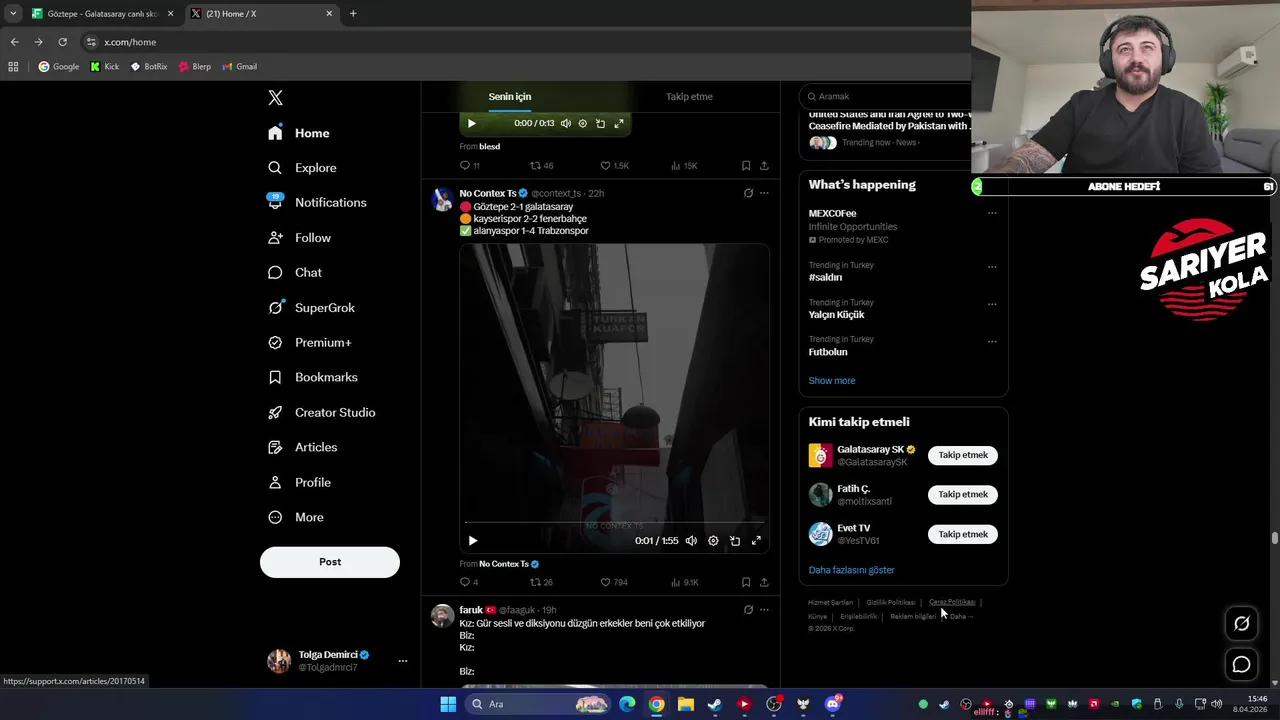Share the blesd video post
The width and height of the screenshot is (1280, 720).
pos(764,166)
